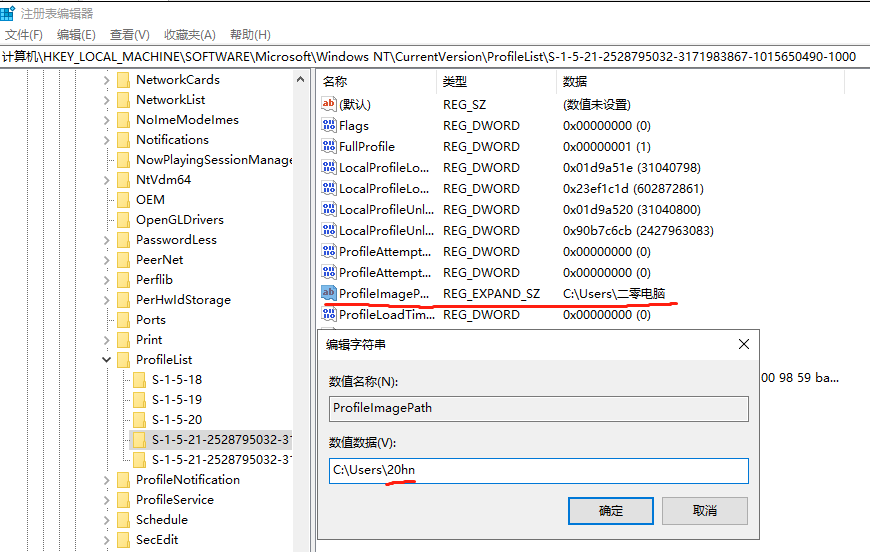Image resolution: width=870 pixels, height=552 pixels.
Task: Click the ProfileLoadTime DWORD value icon
Action: pos(329,314)
